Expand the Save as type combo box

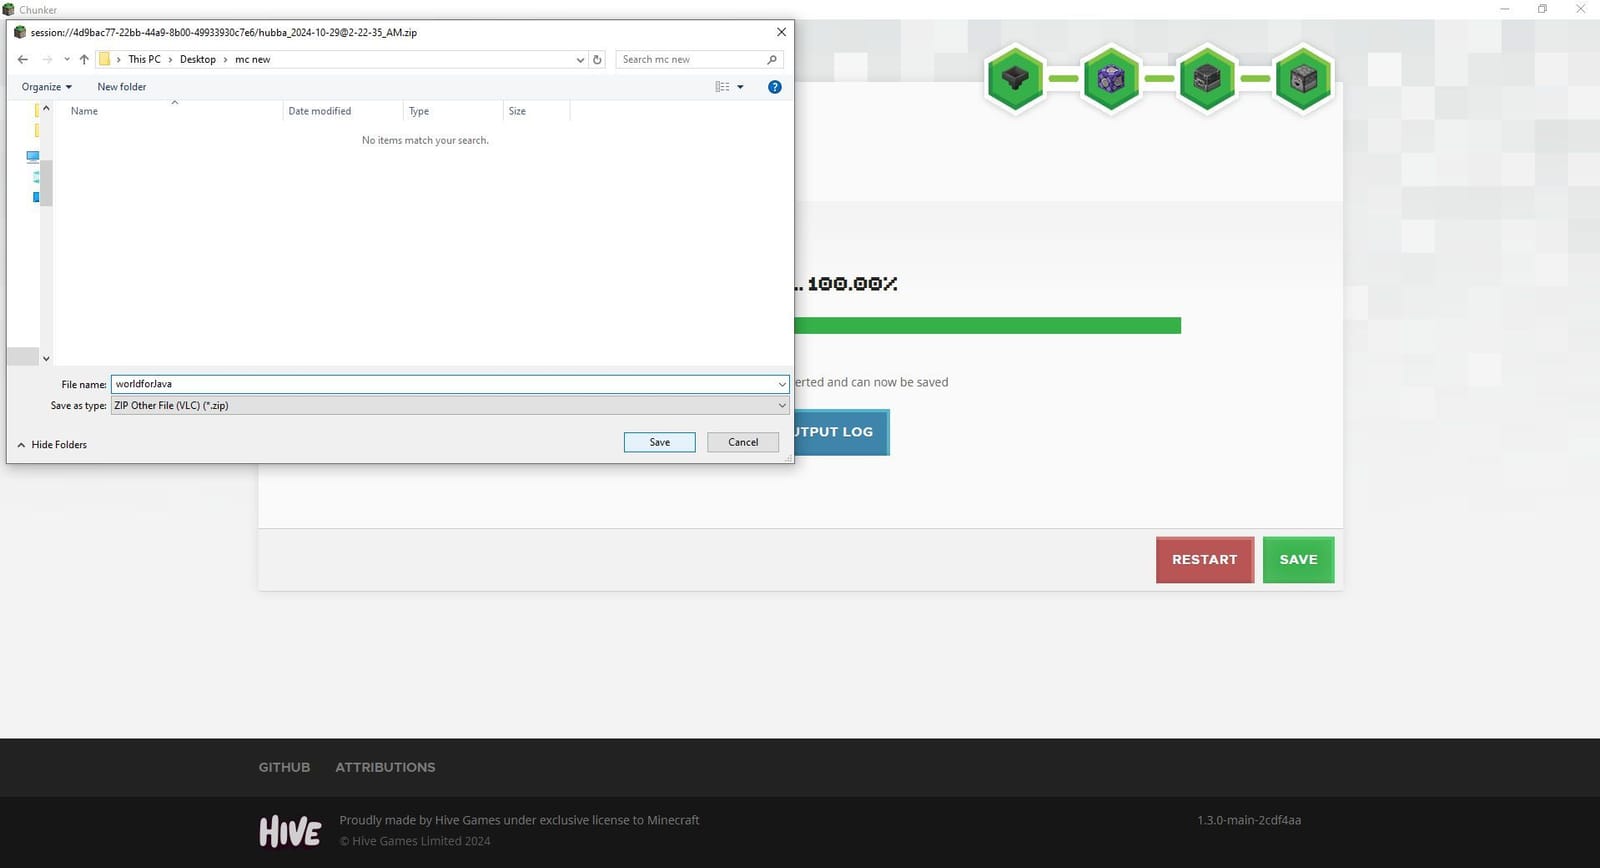448,406
